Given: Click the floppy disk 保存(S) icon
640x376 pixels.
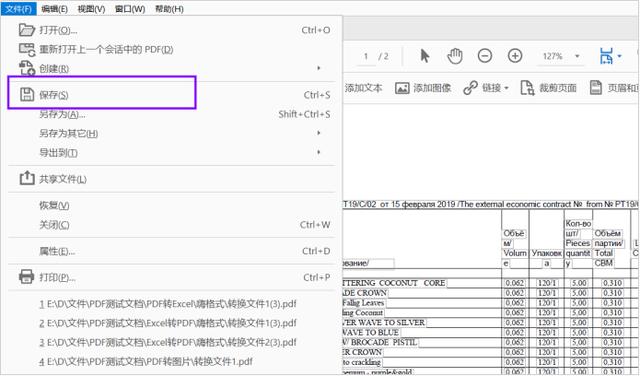Looking at the screenshot, I should click(x=27, y=94).
